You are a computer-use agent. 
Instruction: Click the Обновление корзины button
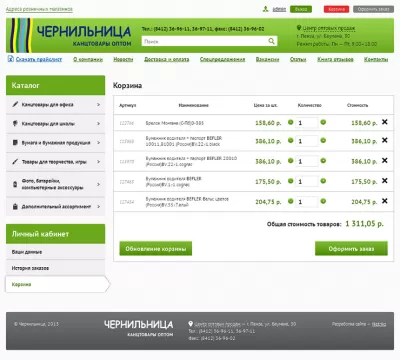click(x=156, y=249)
